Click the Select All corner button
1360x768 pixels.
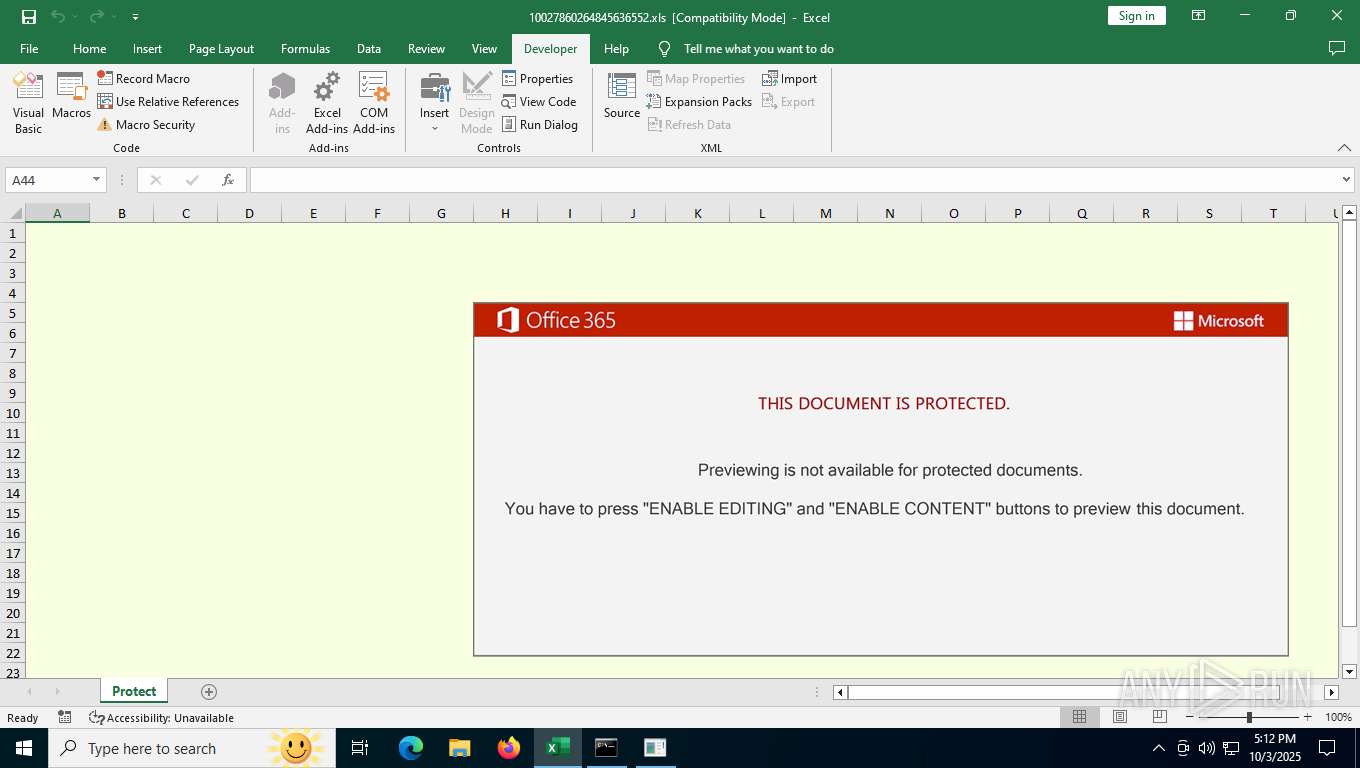click(x=13, y=213)
